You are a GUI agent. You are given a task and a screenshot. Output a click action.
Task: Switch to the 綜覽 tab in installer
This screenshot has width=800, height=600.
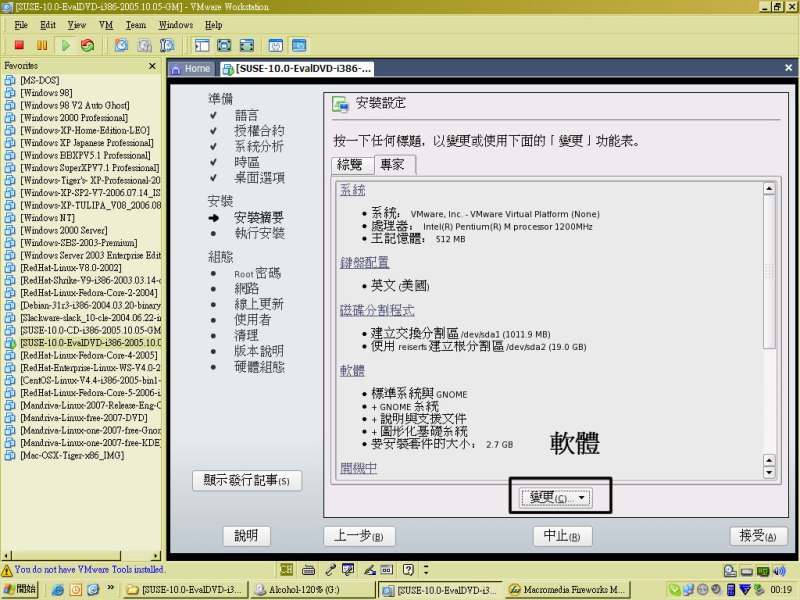click(351, 165)
